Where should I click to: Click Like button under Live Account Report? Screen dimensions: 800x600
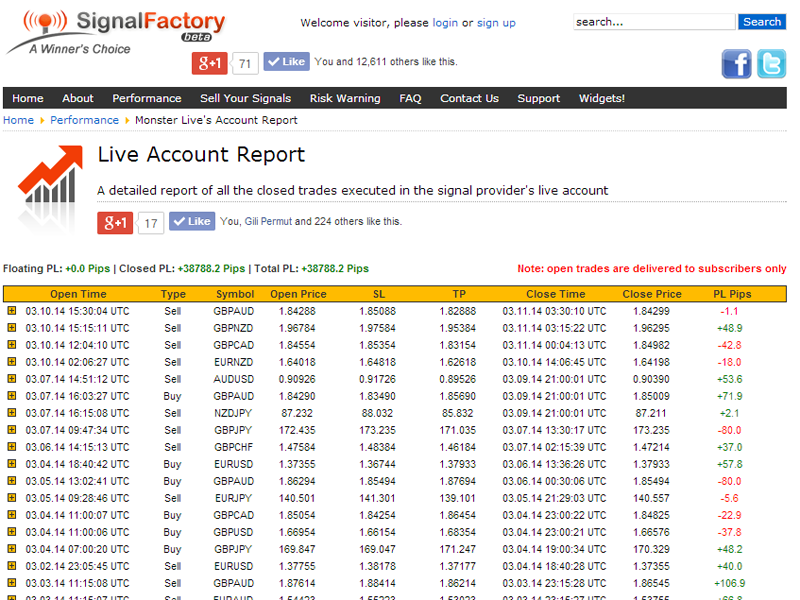(x=192, y=222)
